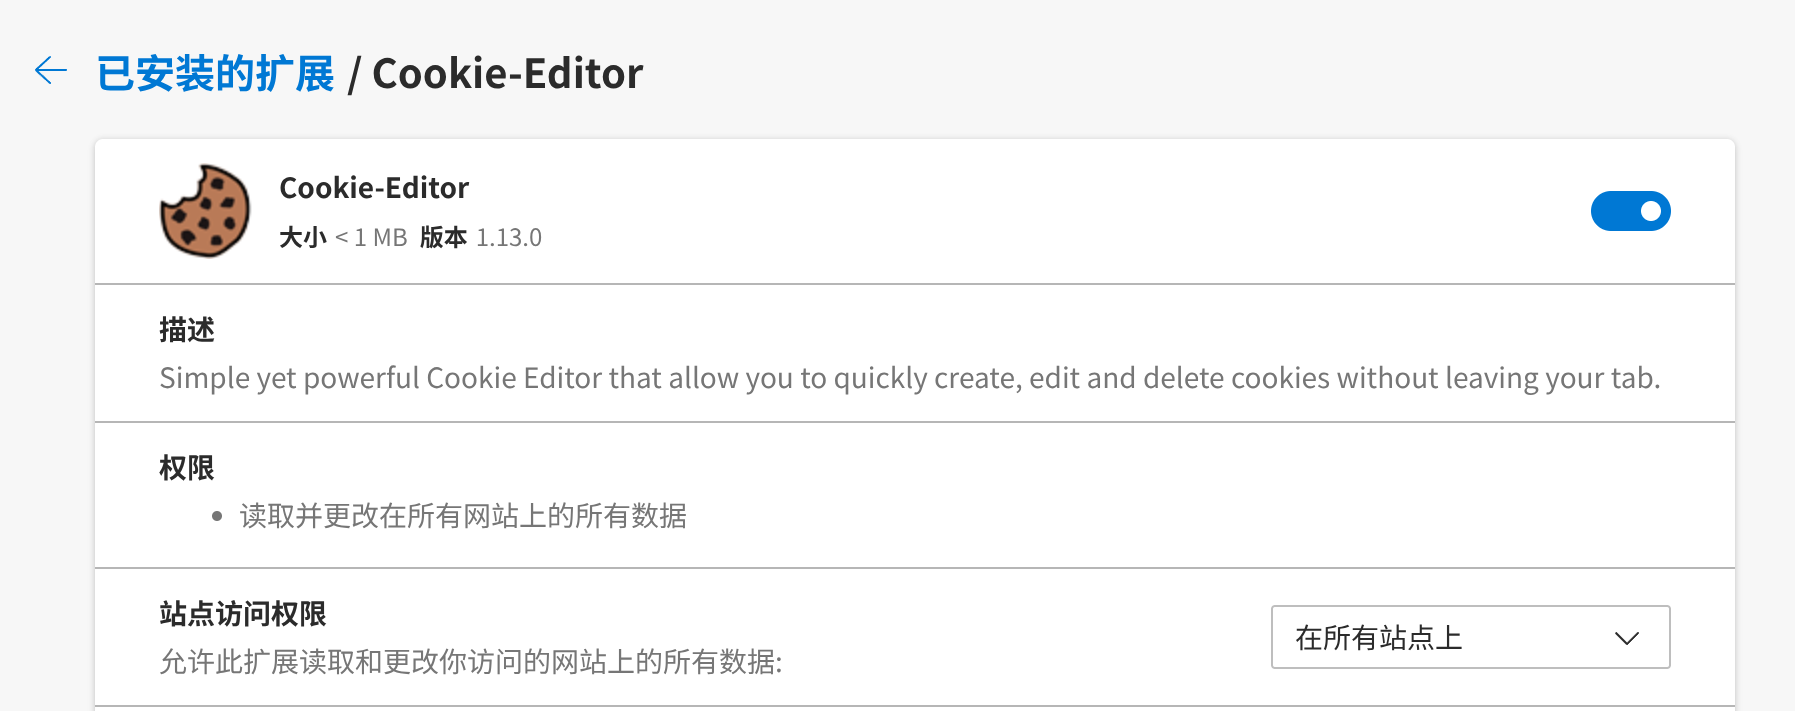This screenshot has width=1795, height=711.
Task: Select the 权限 section heading
Action: (187, 468)
